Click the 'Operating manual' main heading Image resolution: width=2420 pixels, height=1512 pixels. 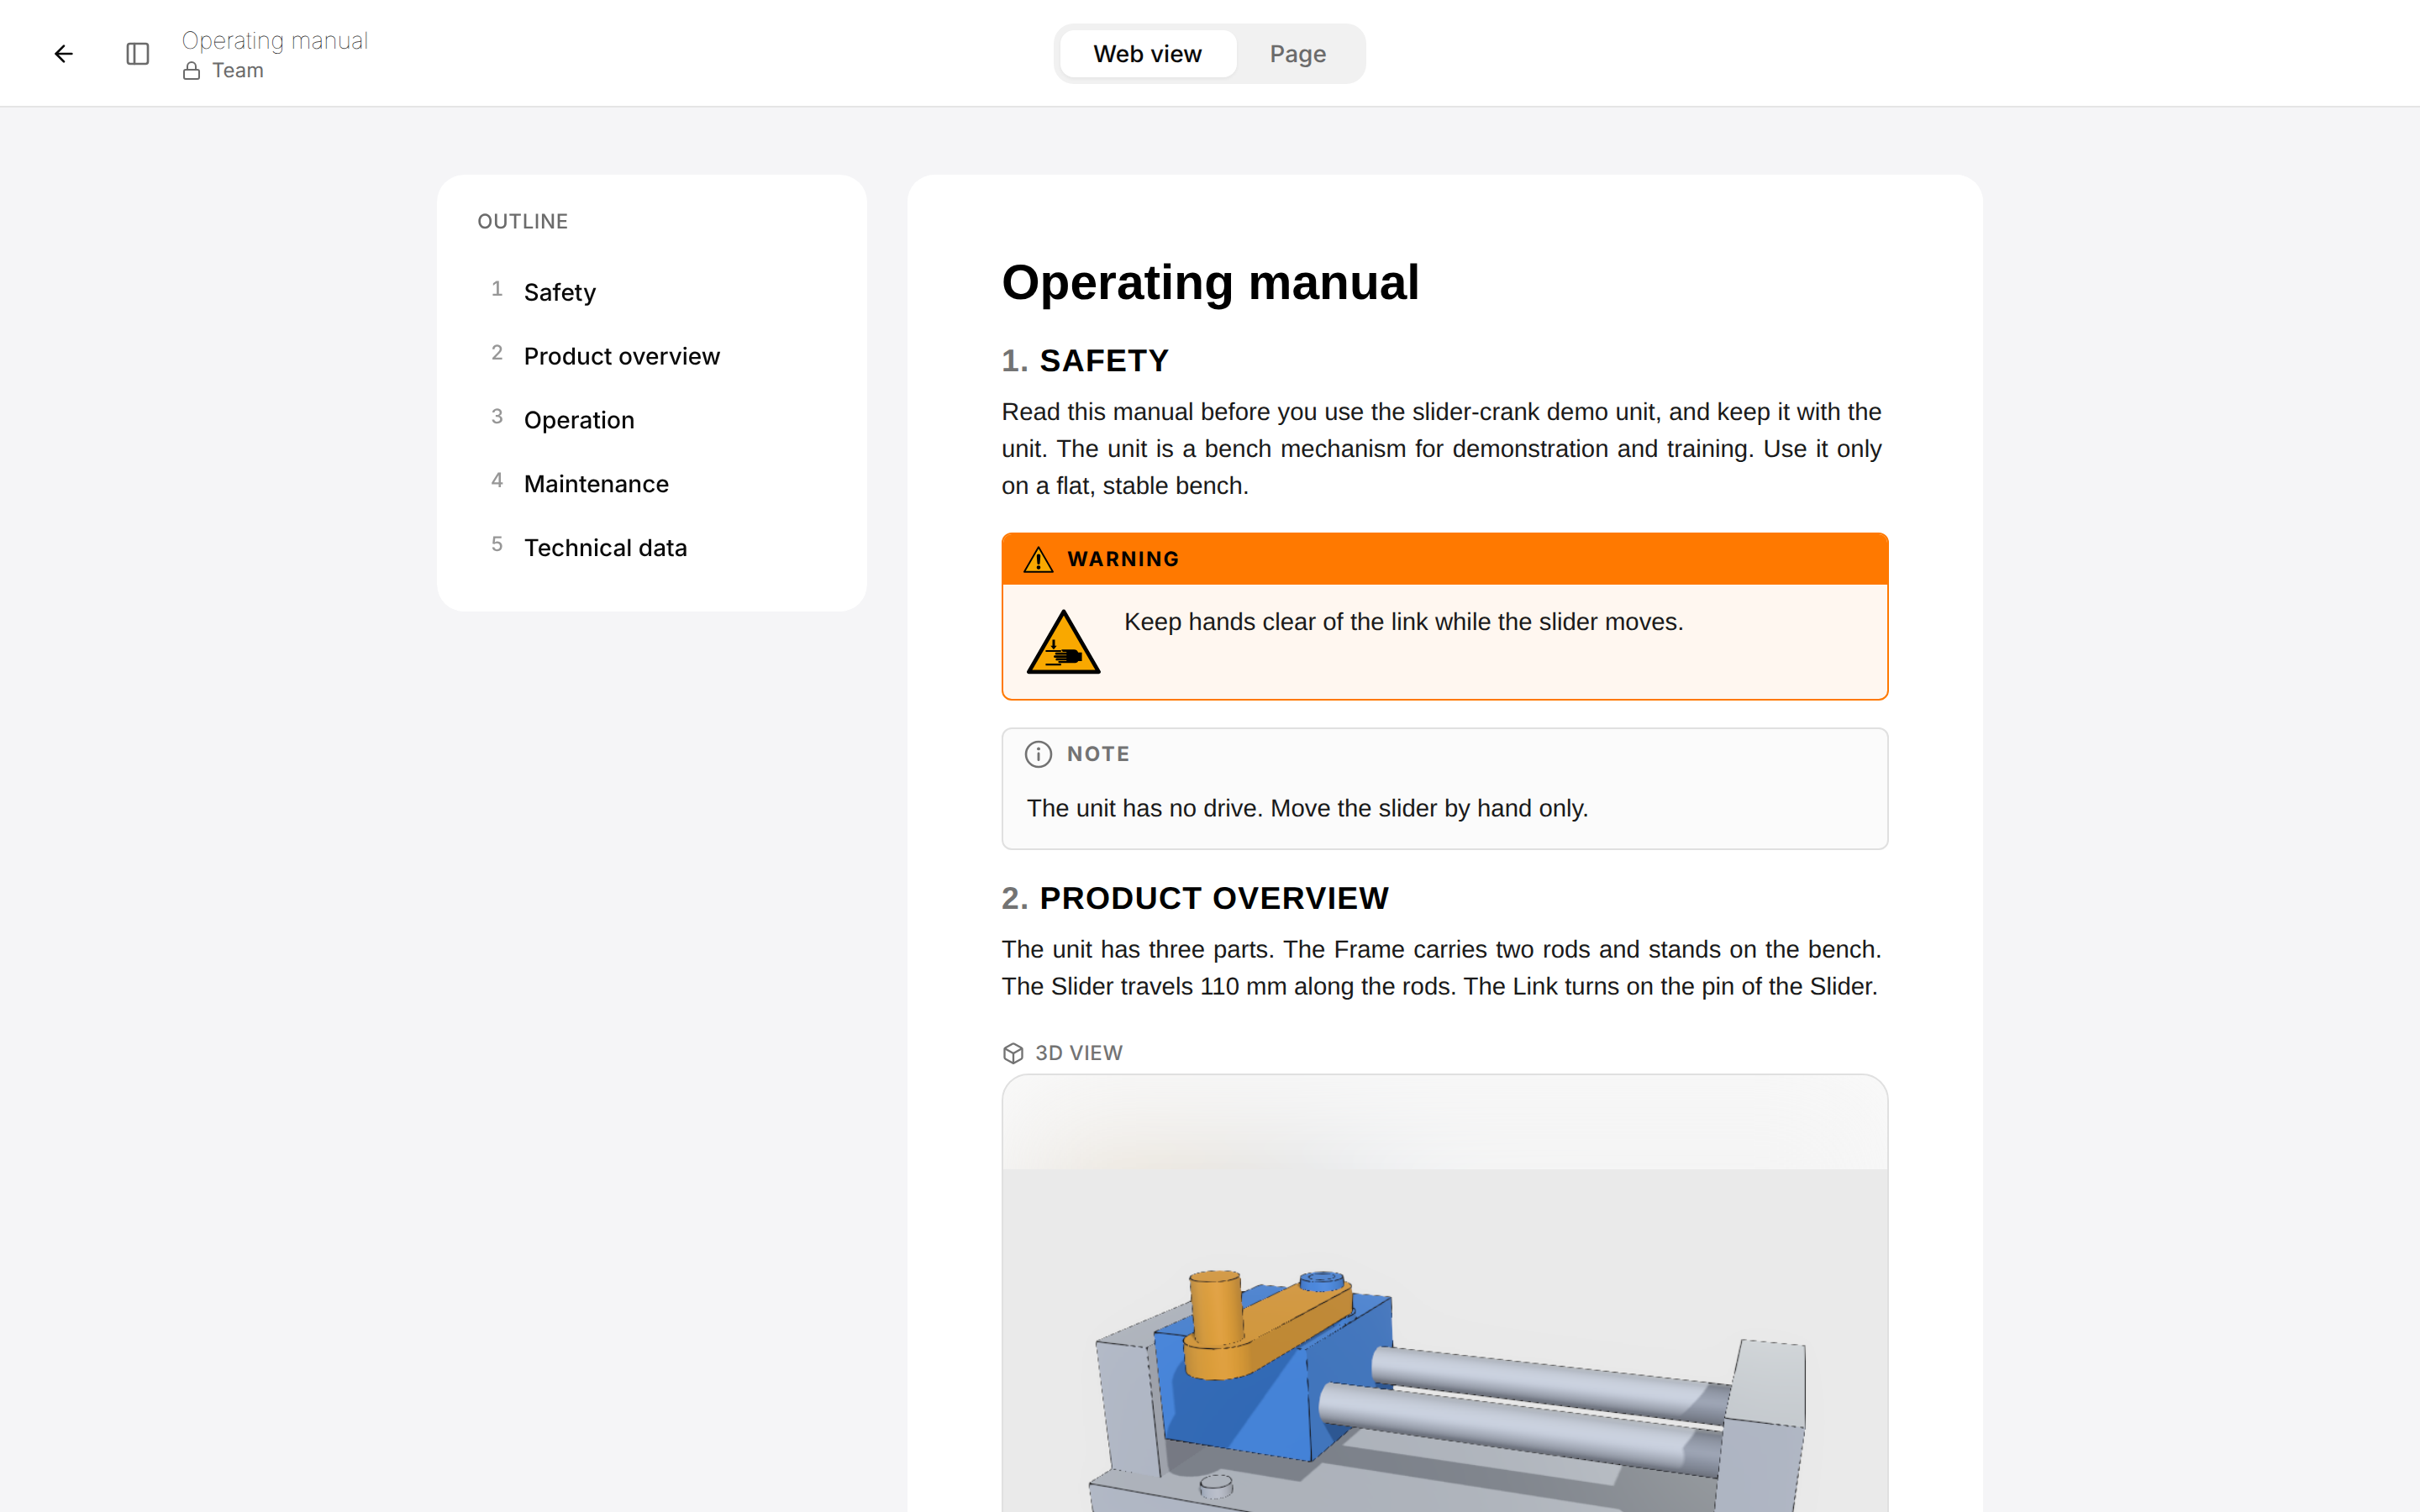tap(1210, 283)
